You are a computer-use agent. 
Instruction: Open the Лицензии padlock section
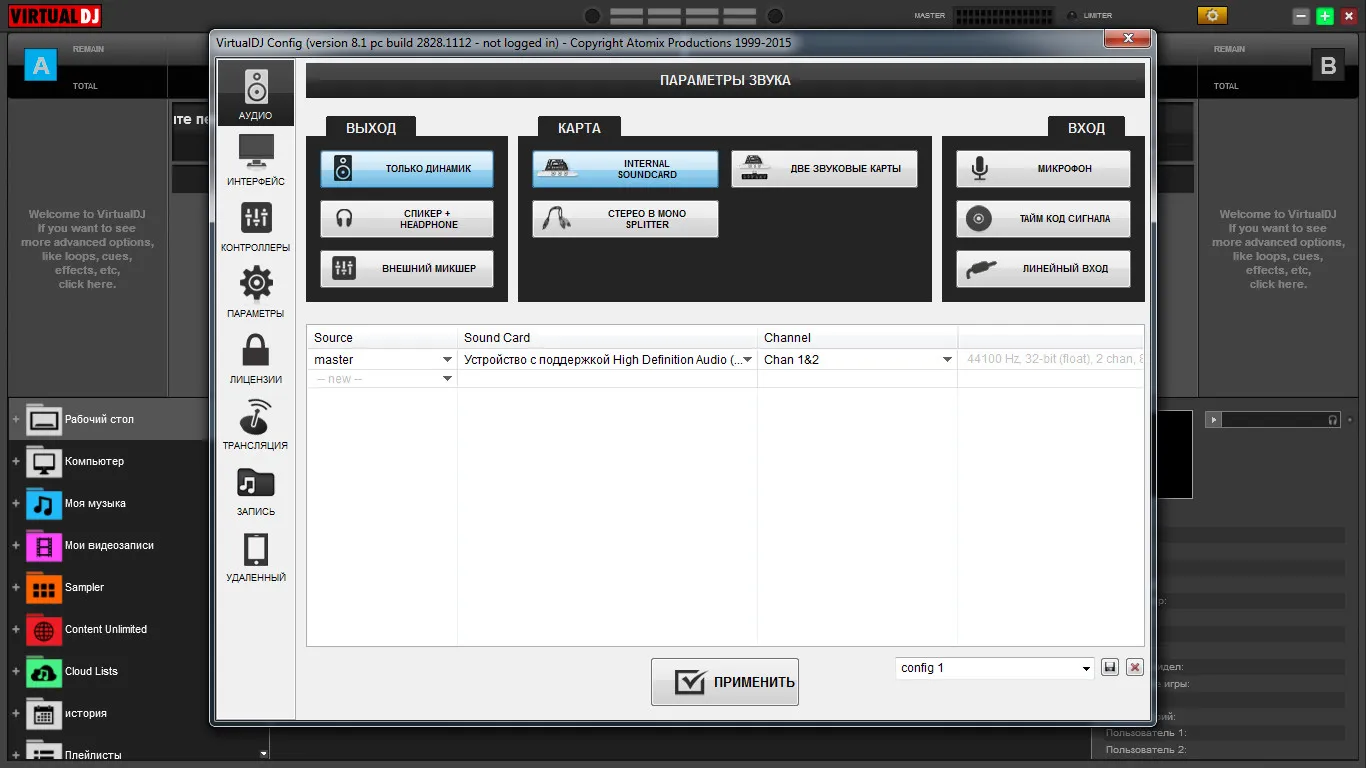pos(256,357)
